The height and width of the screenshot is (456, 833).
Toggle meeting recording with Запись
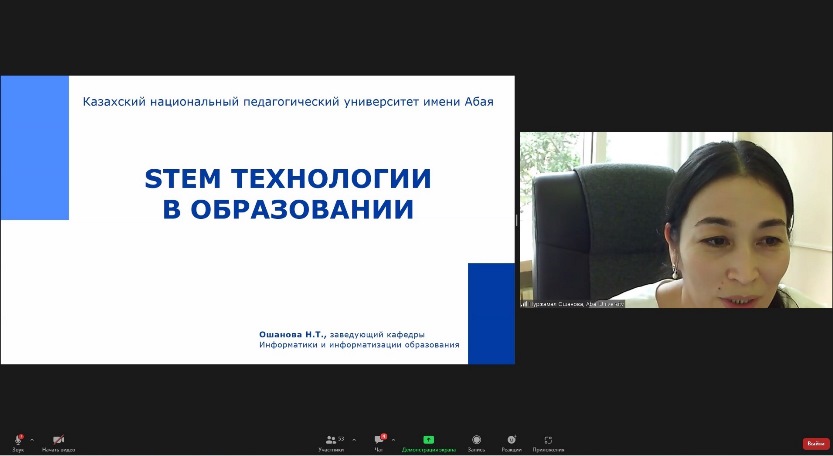(476, 440)
